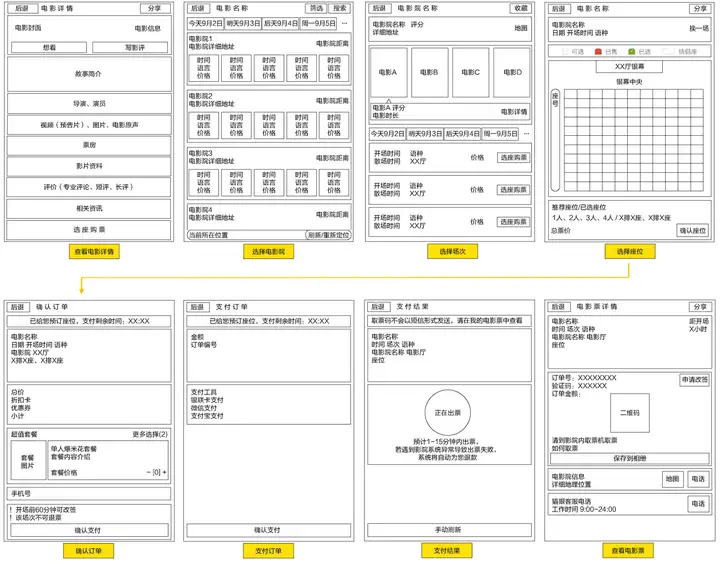Click 换一场 link in seat screen
The height and width of the screenshot is (564, 720).
pos(699,28)
